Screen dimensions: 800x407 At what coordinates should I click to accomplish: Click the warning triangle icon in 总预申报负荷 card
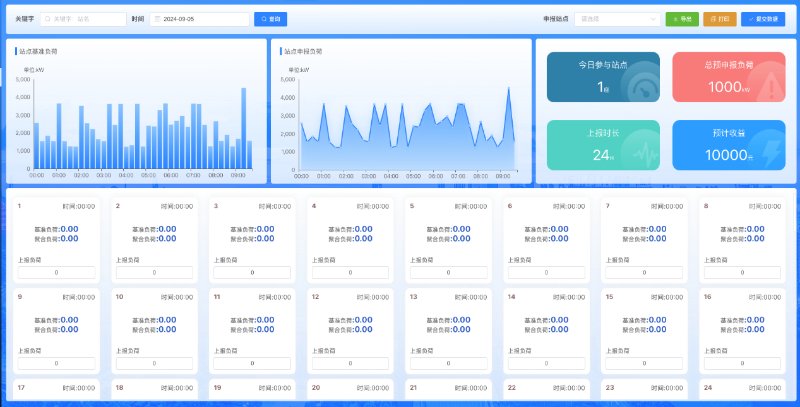pos(765,86)
